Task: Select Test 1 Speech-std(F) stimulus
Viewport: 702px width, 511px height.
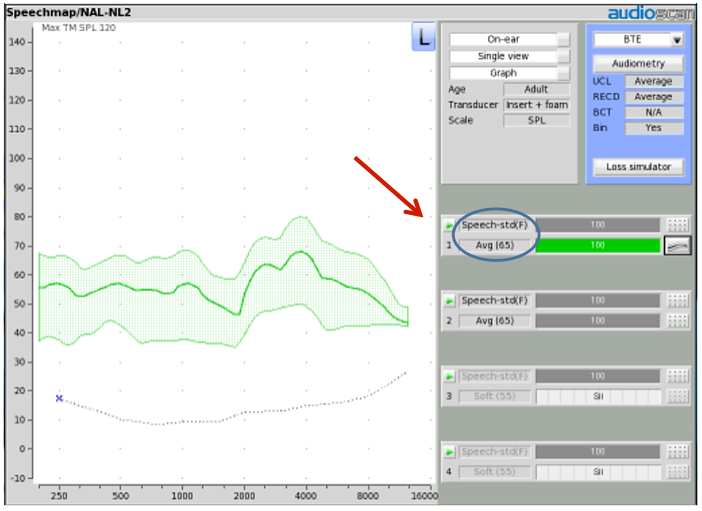Action: point(494,225)
